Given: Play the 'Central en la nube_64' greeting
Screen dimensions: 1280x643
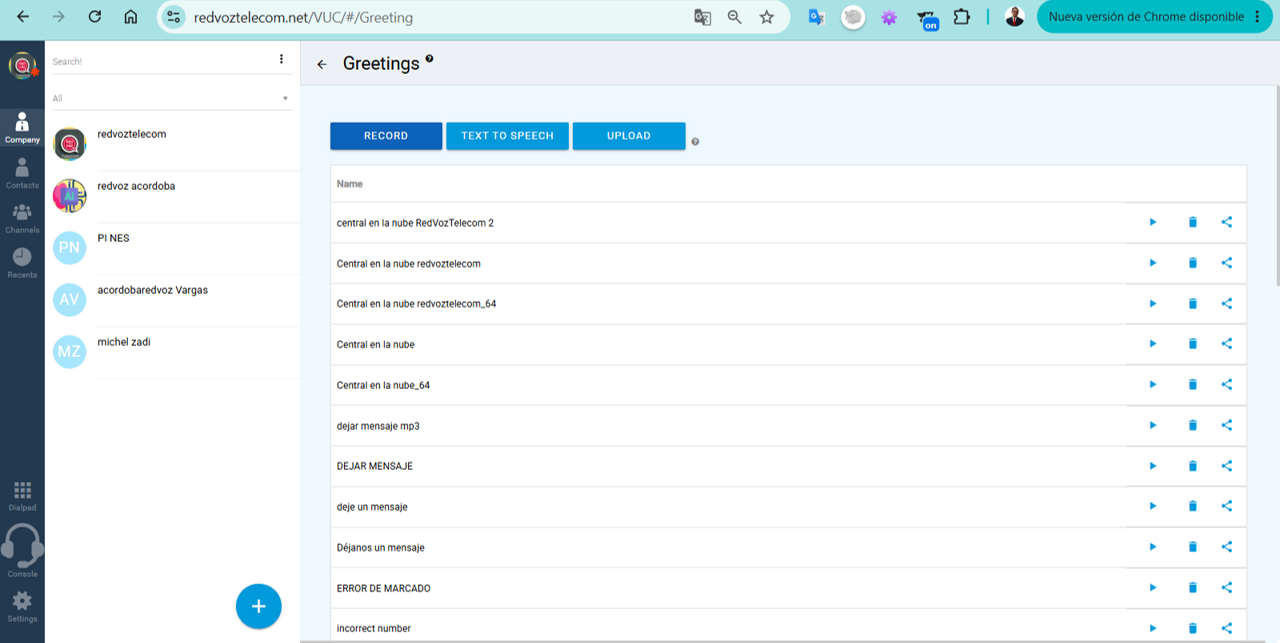Looking at the screenshot, I should 1152,384.
